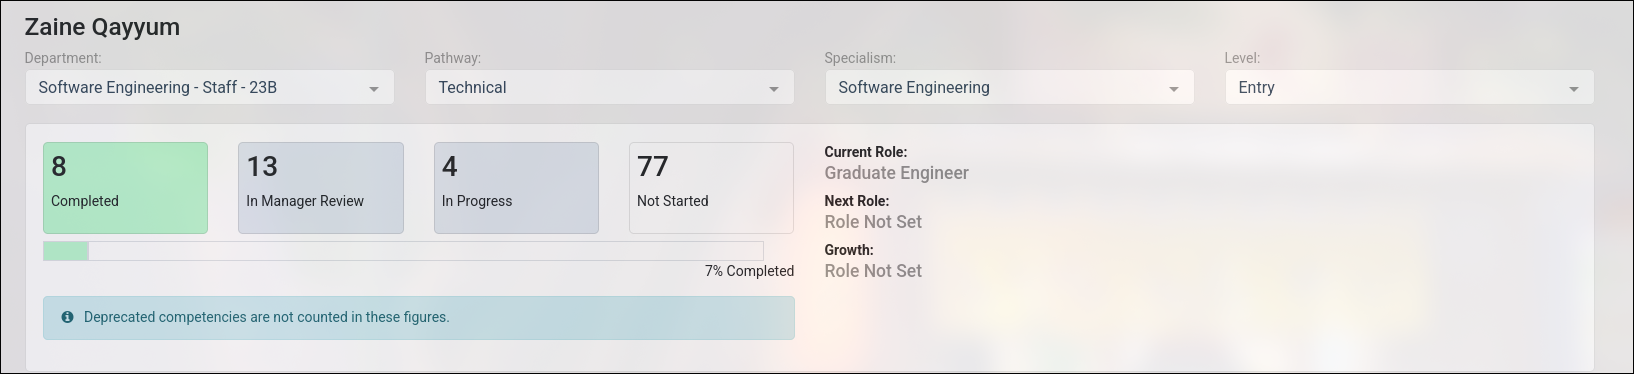Viewport: 1634px width, 374px height.
Task: Click the Growth label
Action: pyautogui.click(x=848, y=250)
